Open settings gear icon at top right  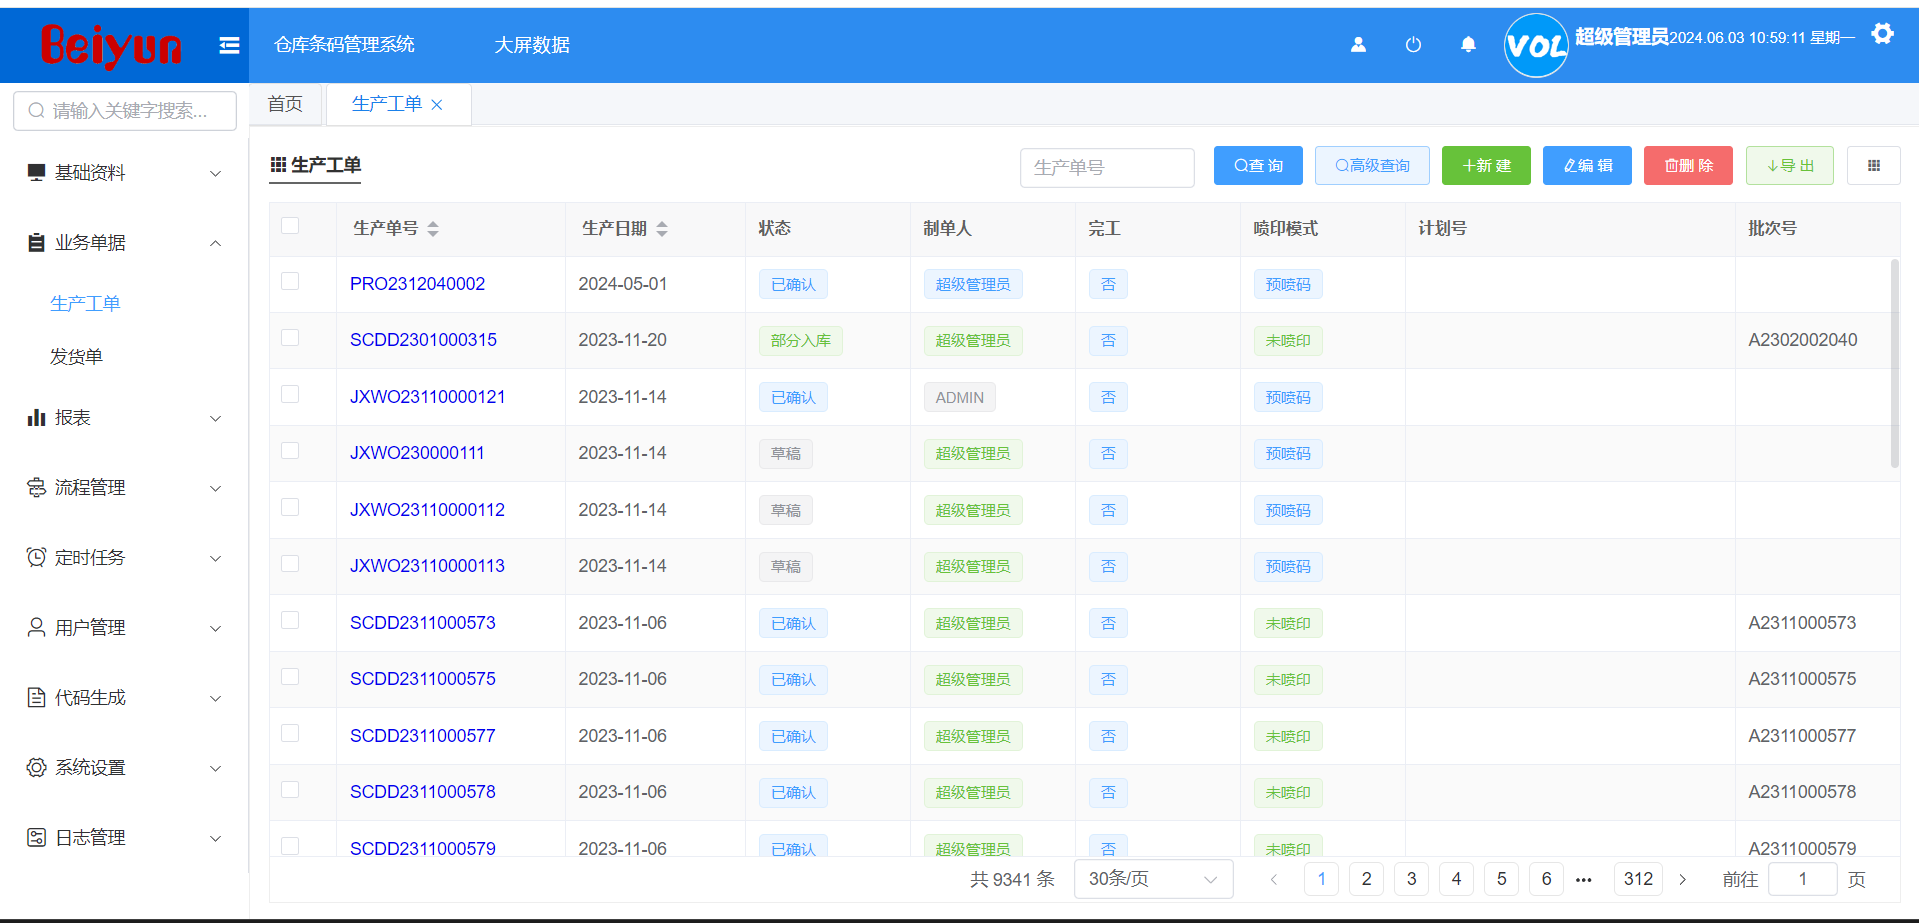(1882, 35)
